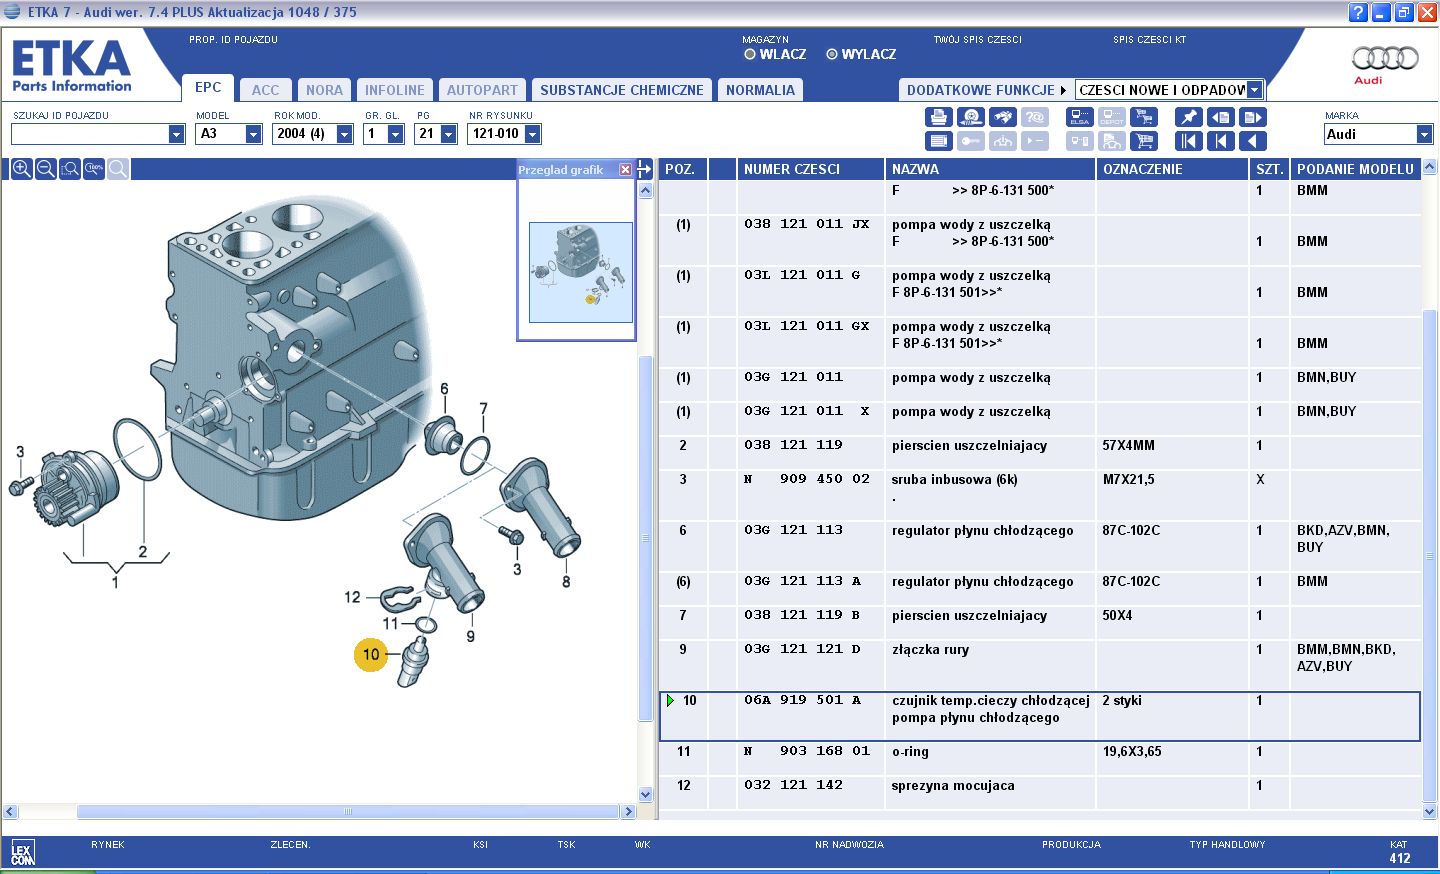Image resolution: width=1440 pixels, height=874 pixels.
Task: Click the key icon in toolbar
Action: click(971, 141)
